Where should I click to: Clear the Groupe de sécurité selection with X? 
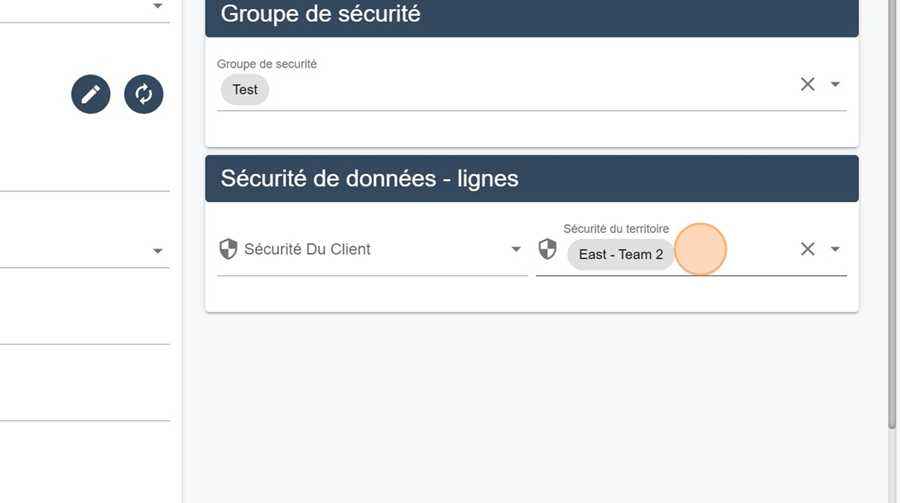click(808, 84)
